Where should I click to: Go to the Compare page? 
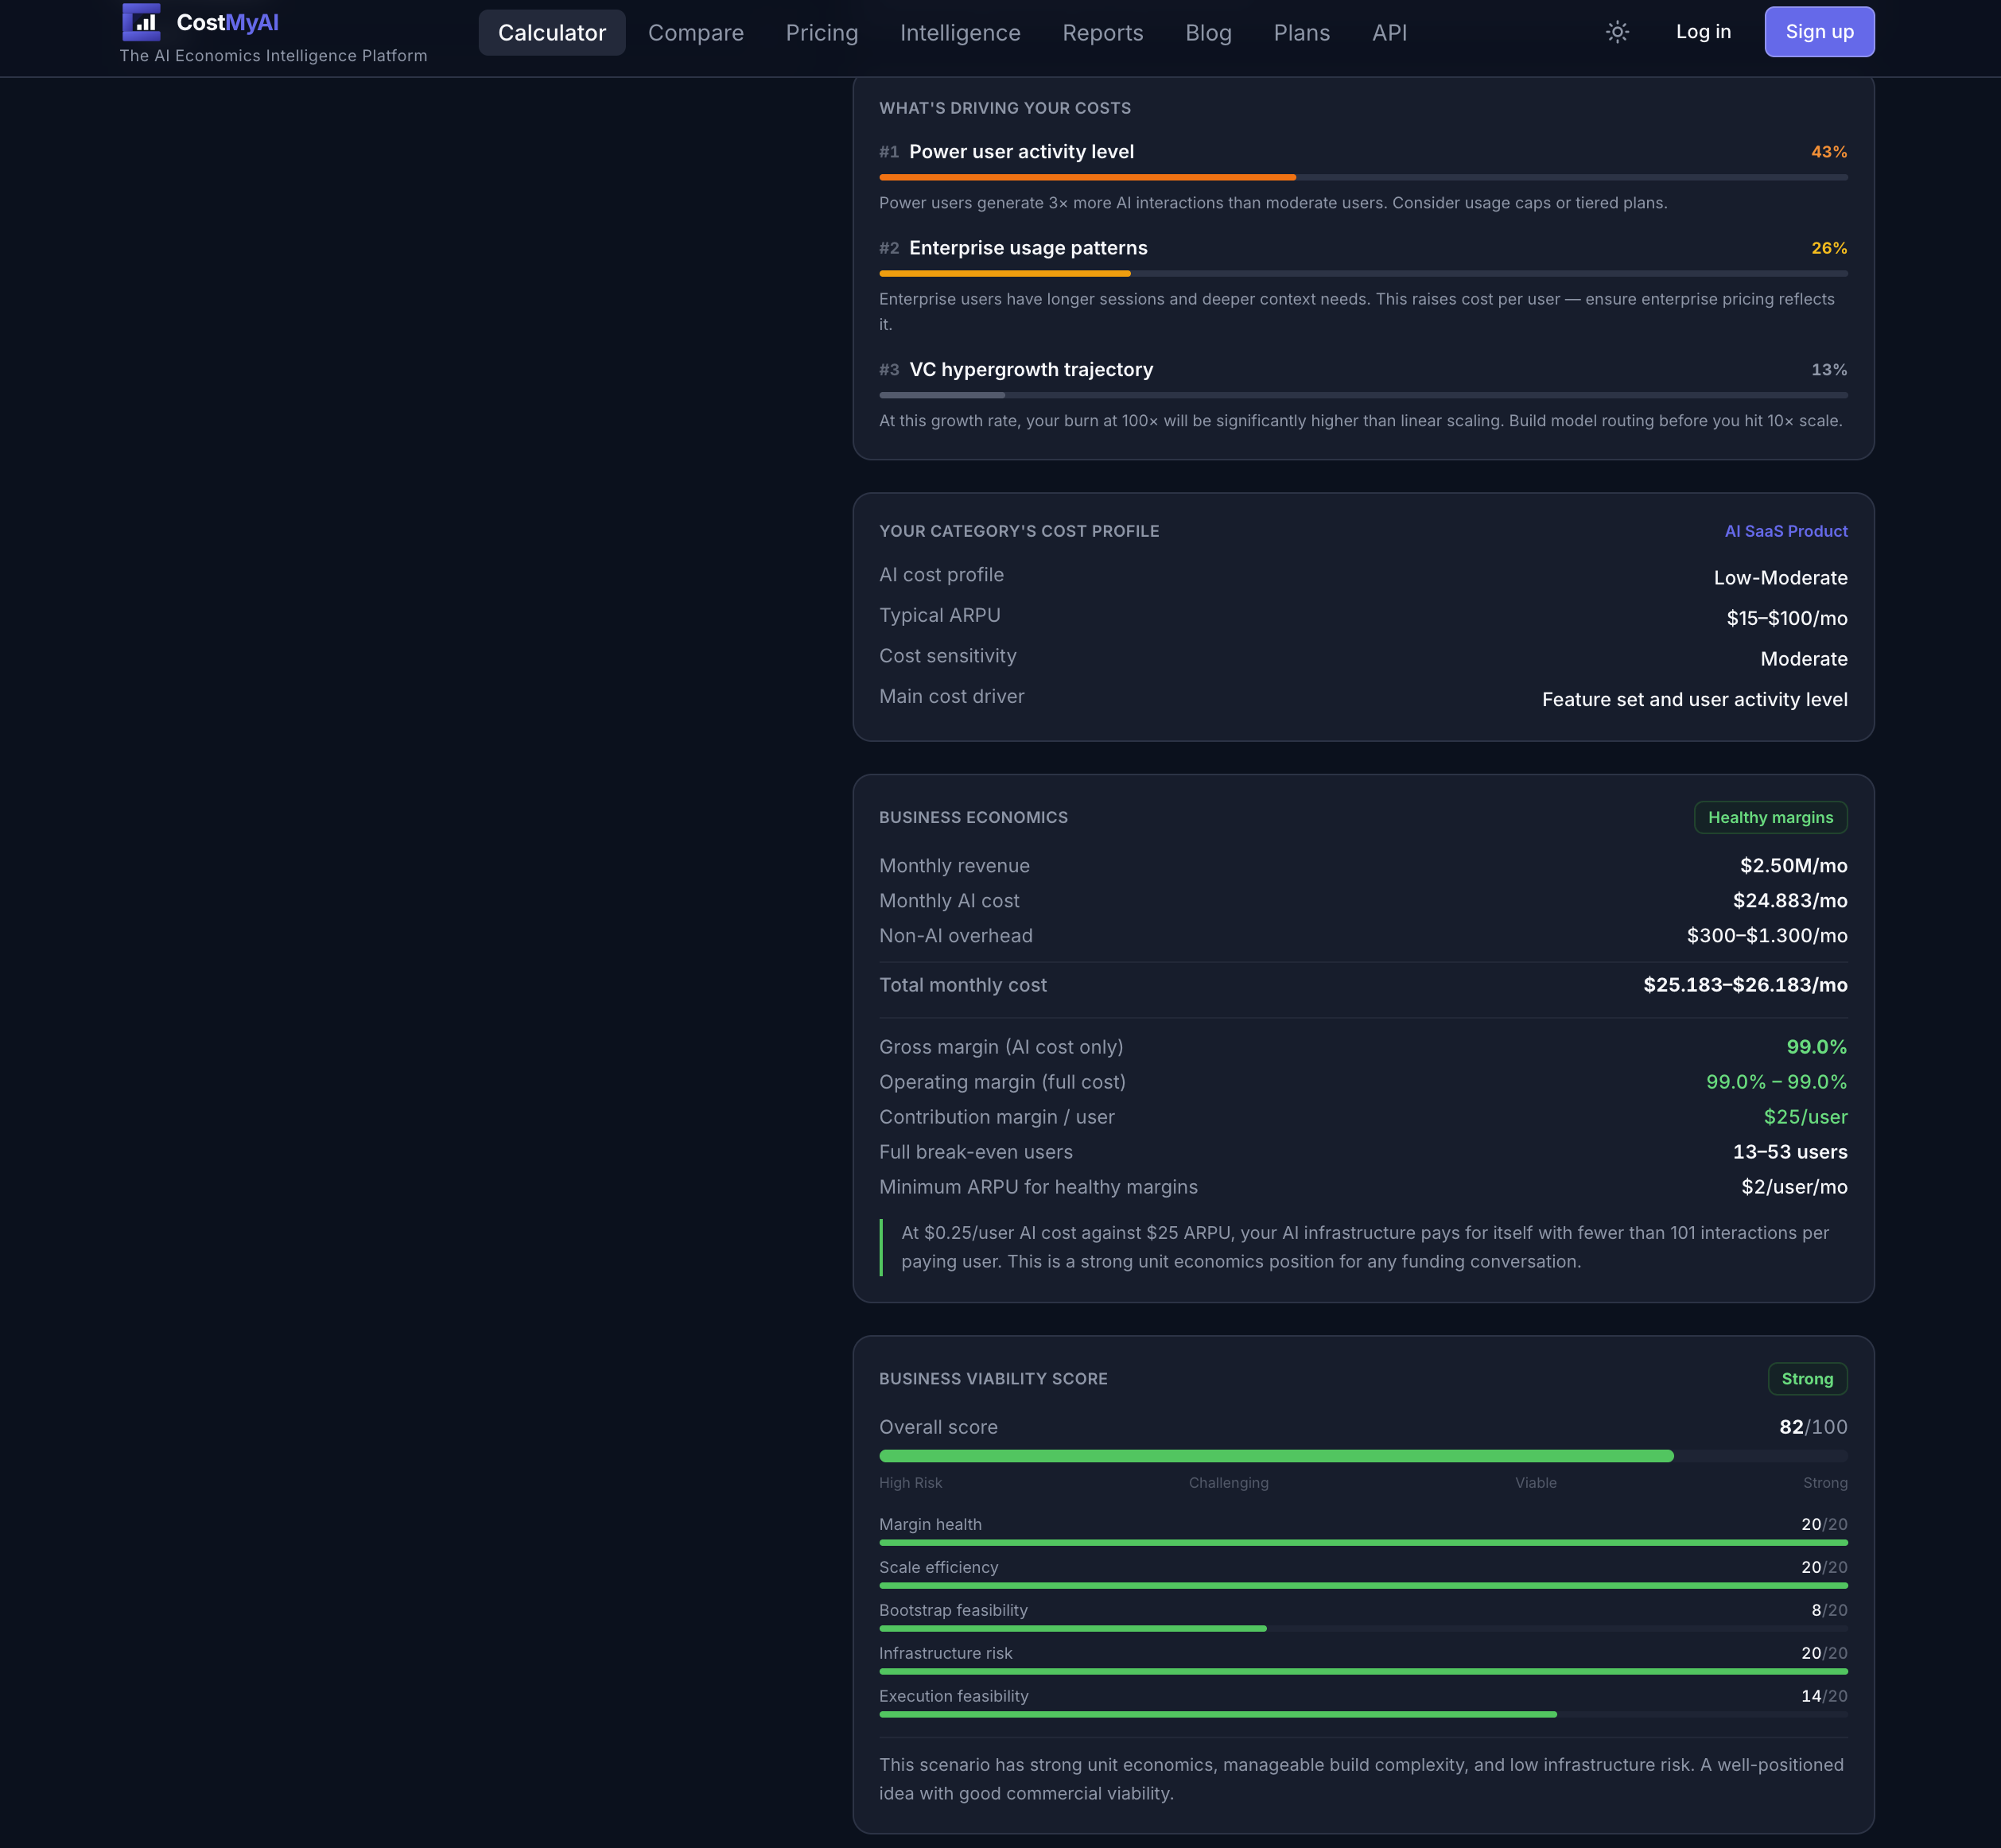pyautogui.click(x=696, y=33)
